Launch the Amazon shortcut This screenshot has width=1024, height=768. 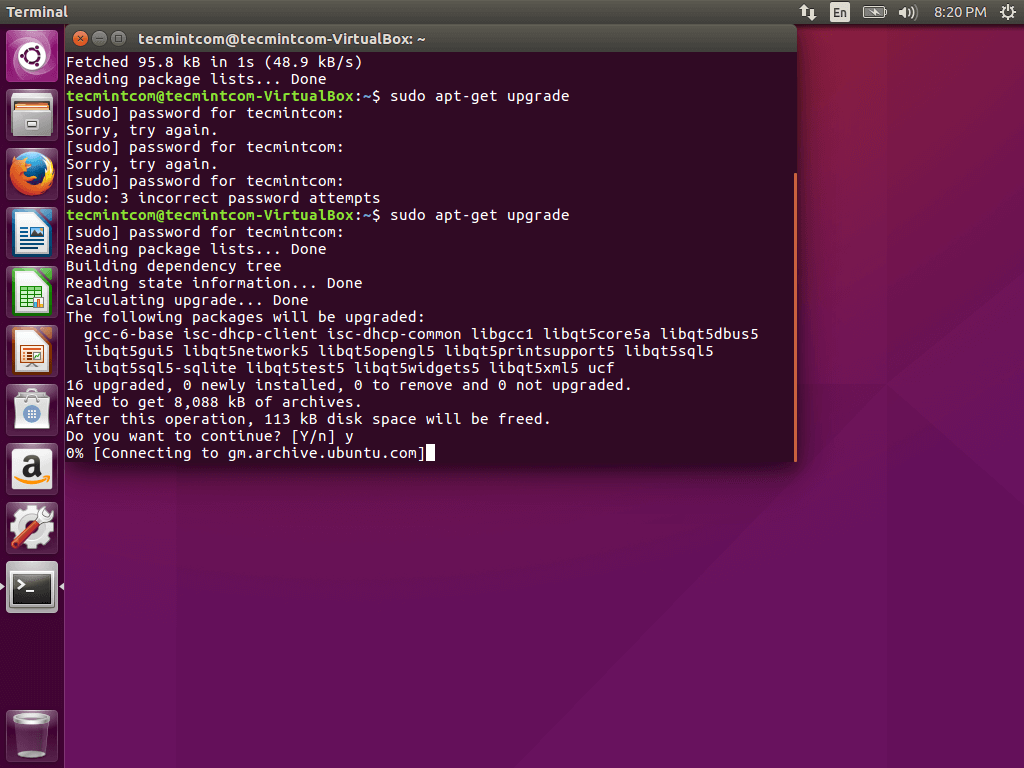[x=31, y=468]
